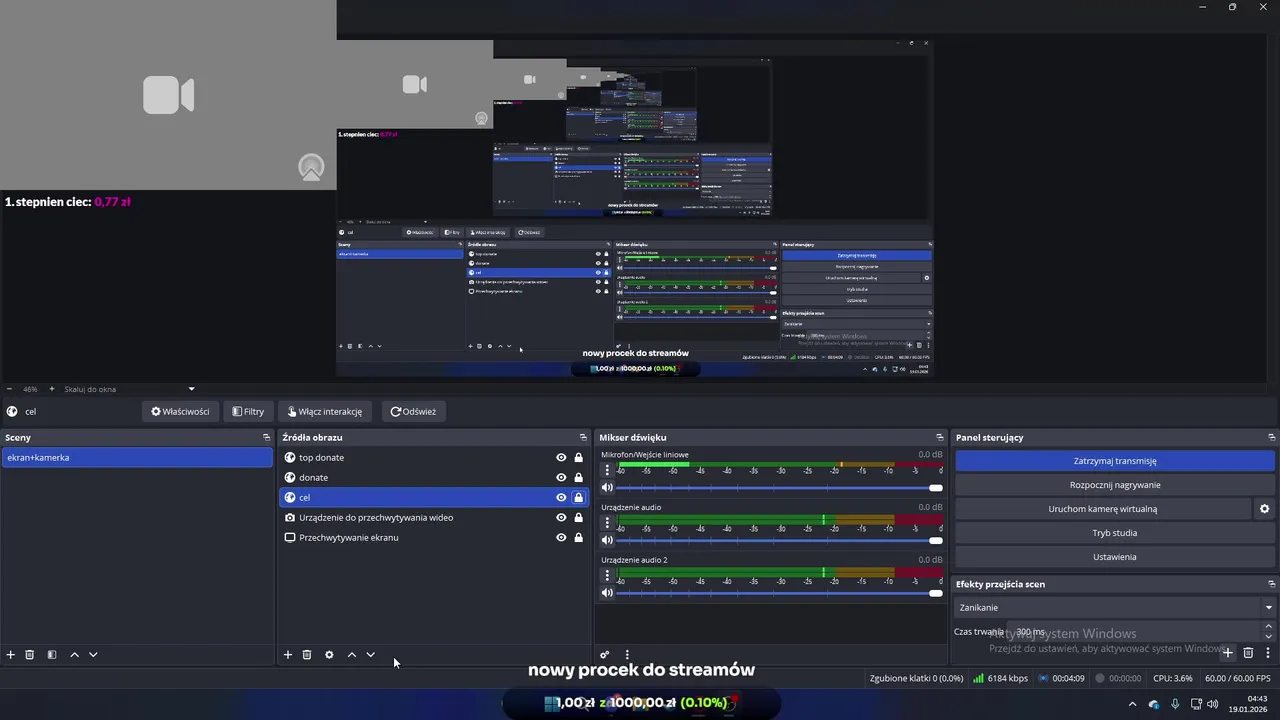Open scene filters icon in the Sceny footer
The width and height of the screenshot is (1280, 720).
(x=52, y=655)
